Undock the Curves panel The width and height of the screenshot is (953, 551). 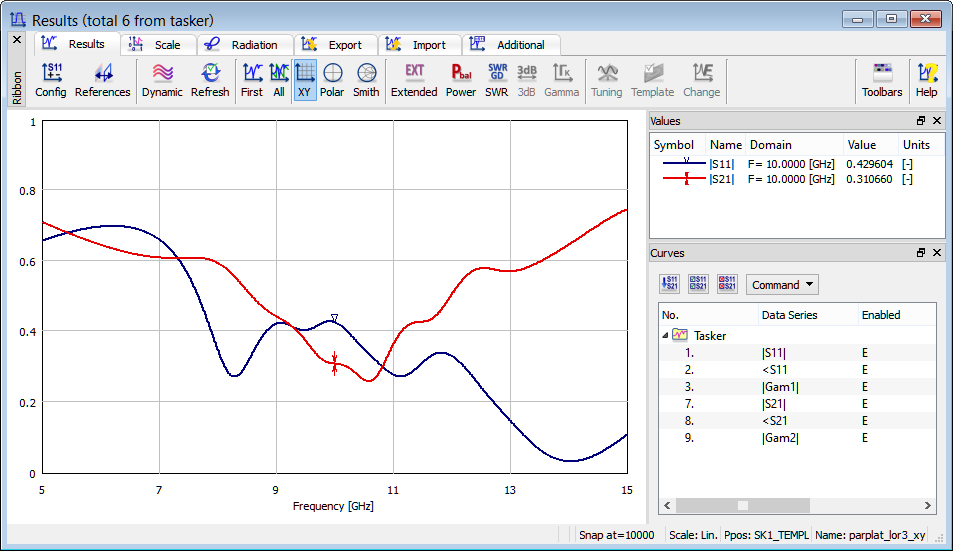point(921,253)
